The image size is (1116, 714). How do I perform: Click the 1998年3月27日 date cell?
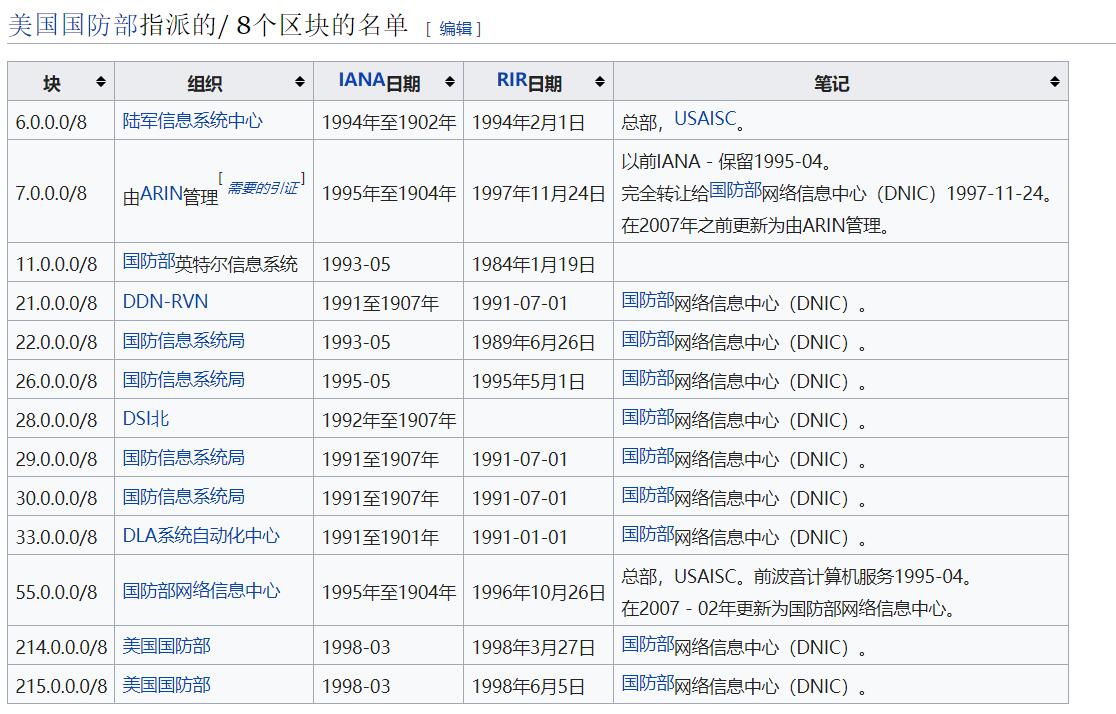click(539, 646)
